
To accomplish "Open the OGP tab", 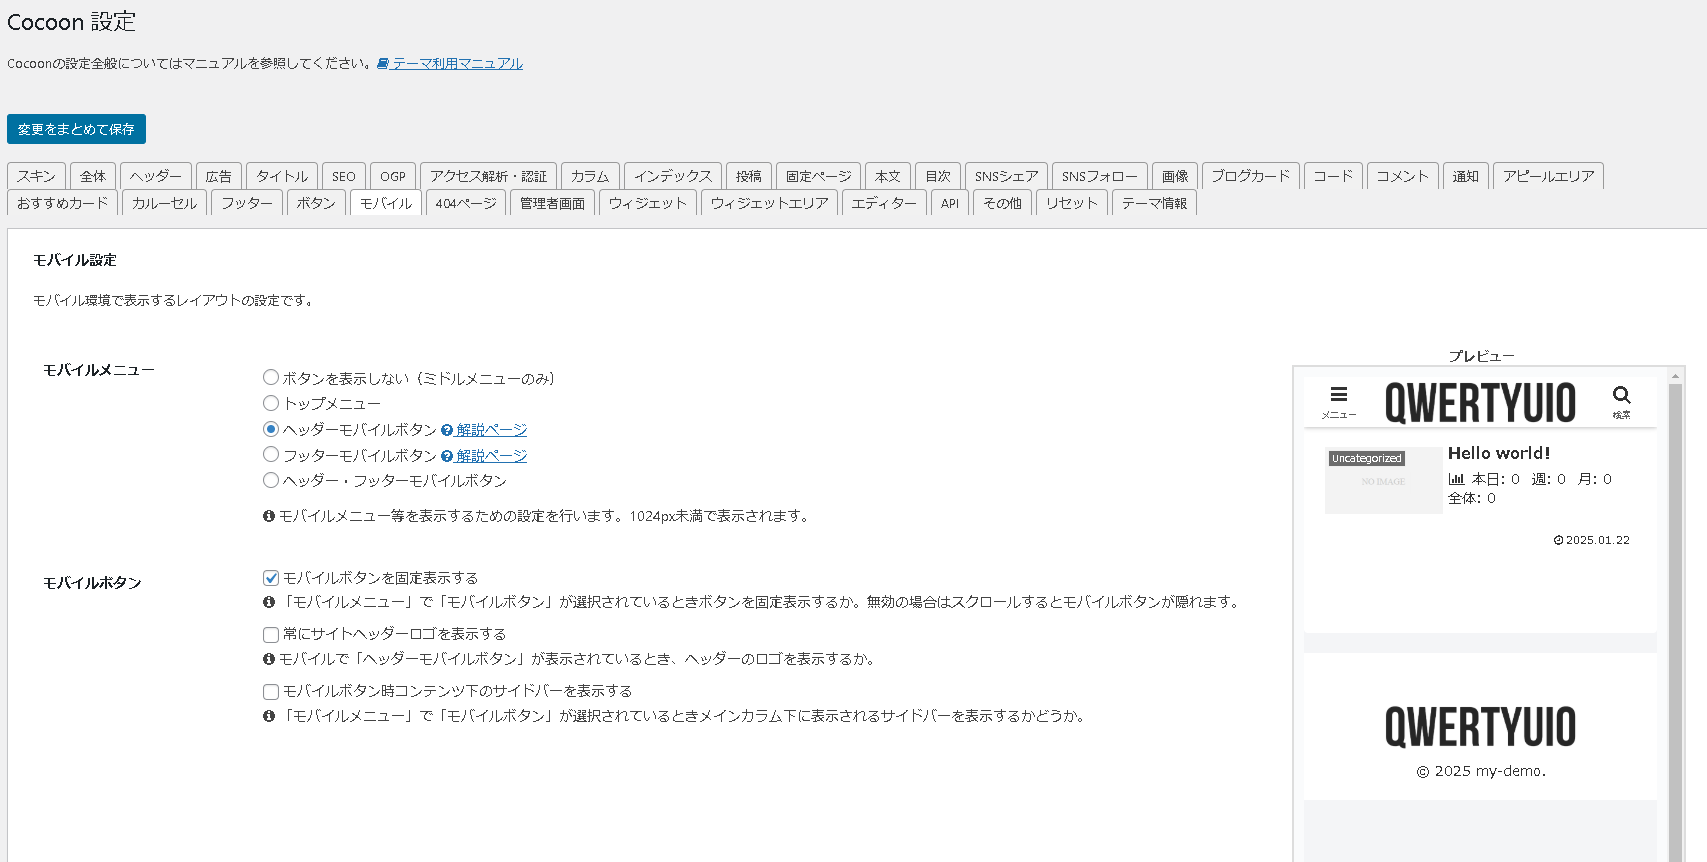I will (393, 176).
